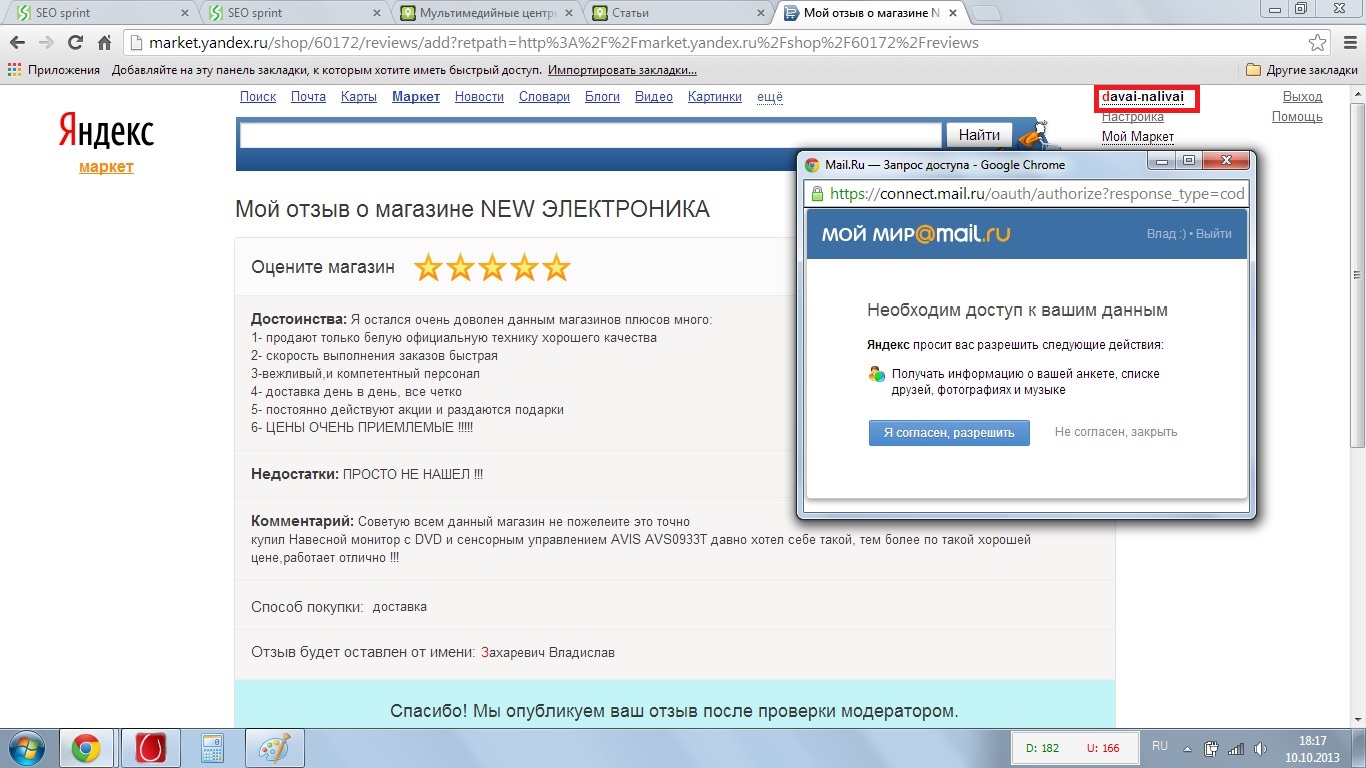The height and width of the screenshot is (768, 1366).
Task: Click the Найти search button
Action: point(979,134)
